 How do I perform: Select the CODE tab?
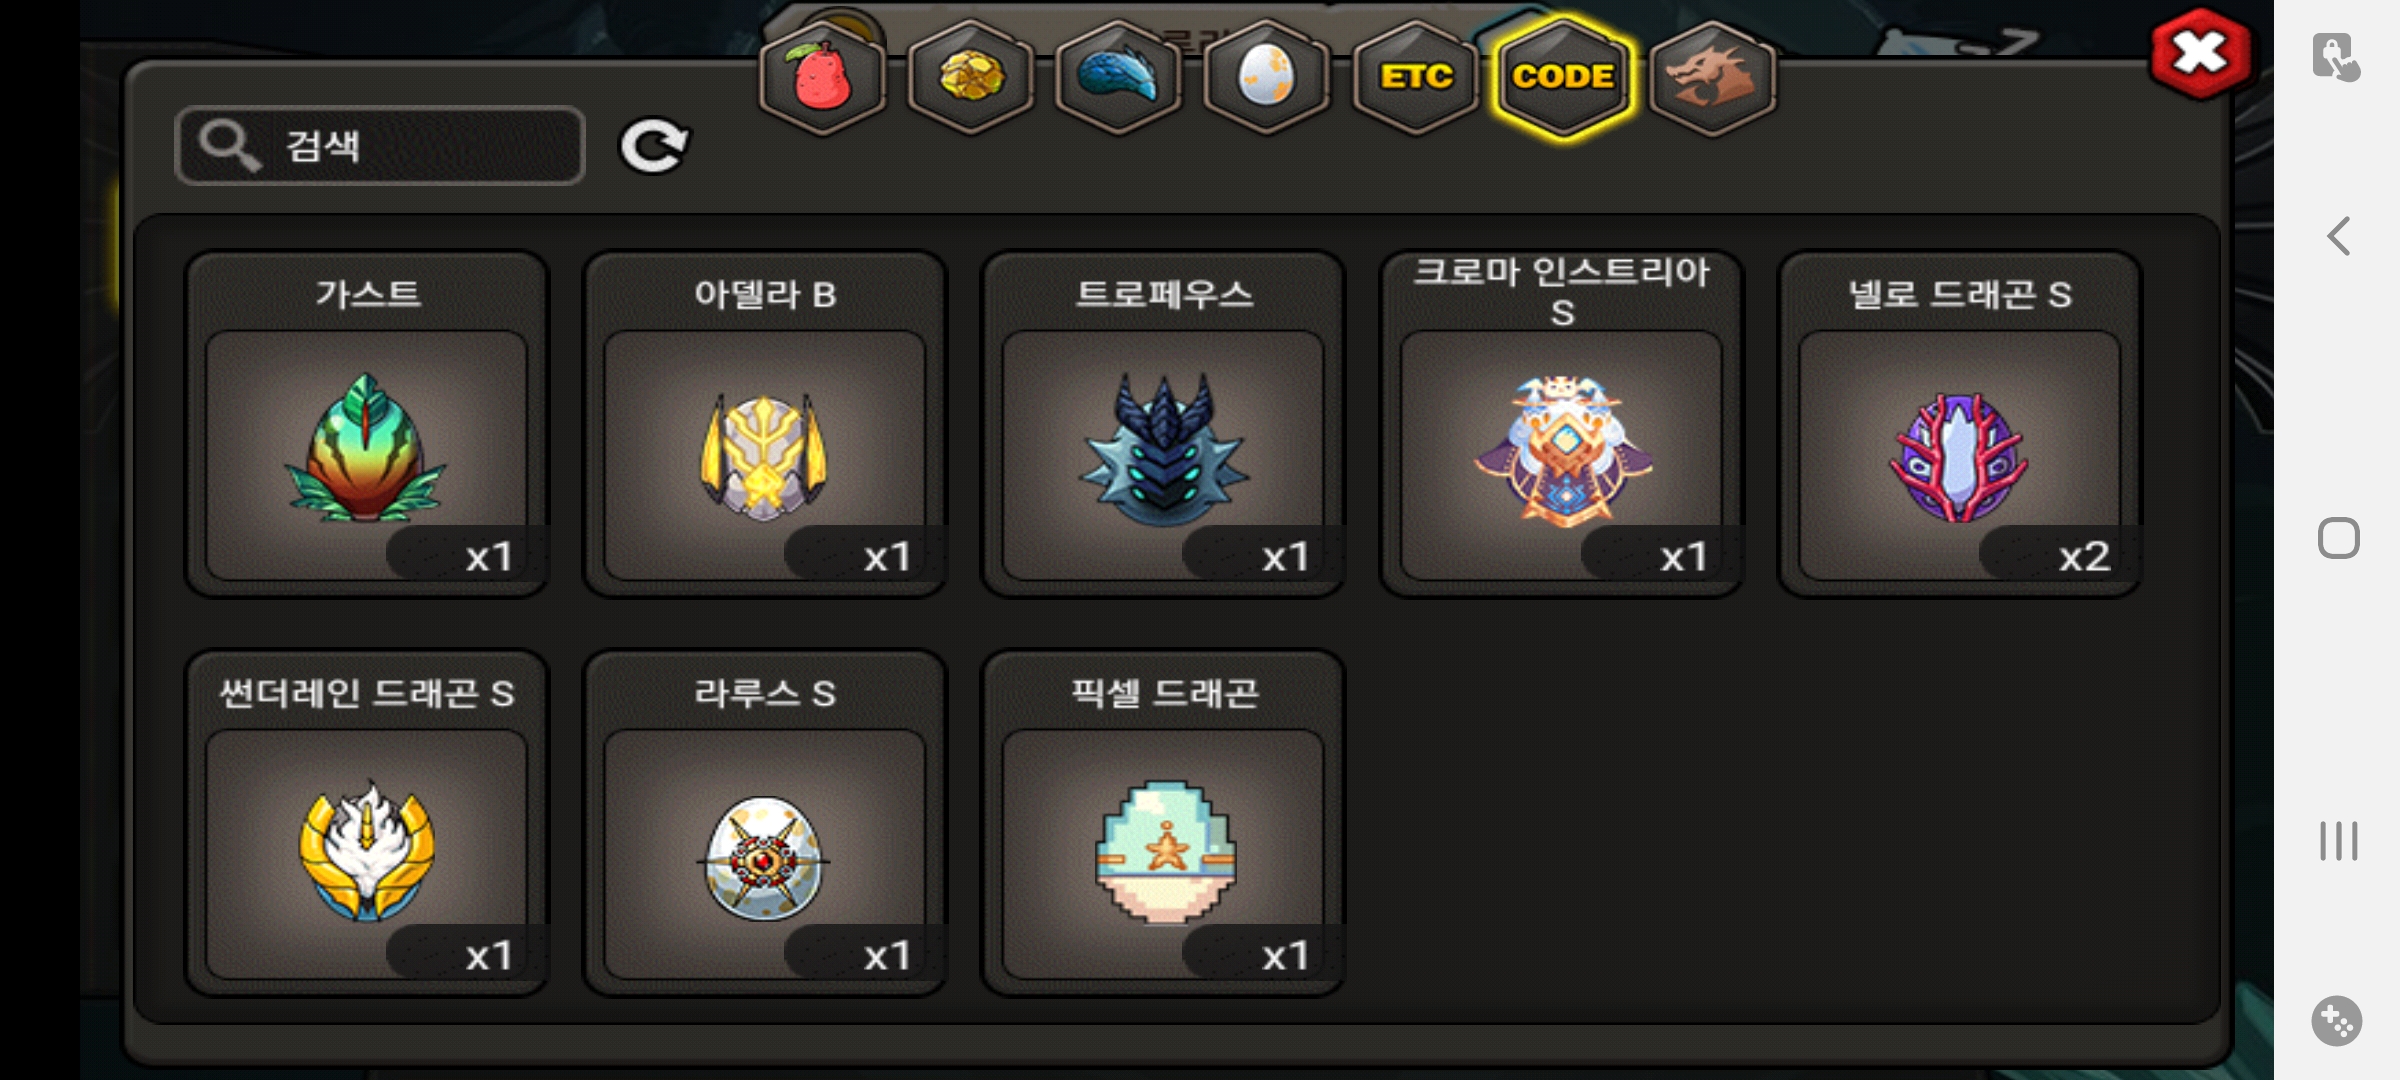point(1563,78)
